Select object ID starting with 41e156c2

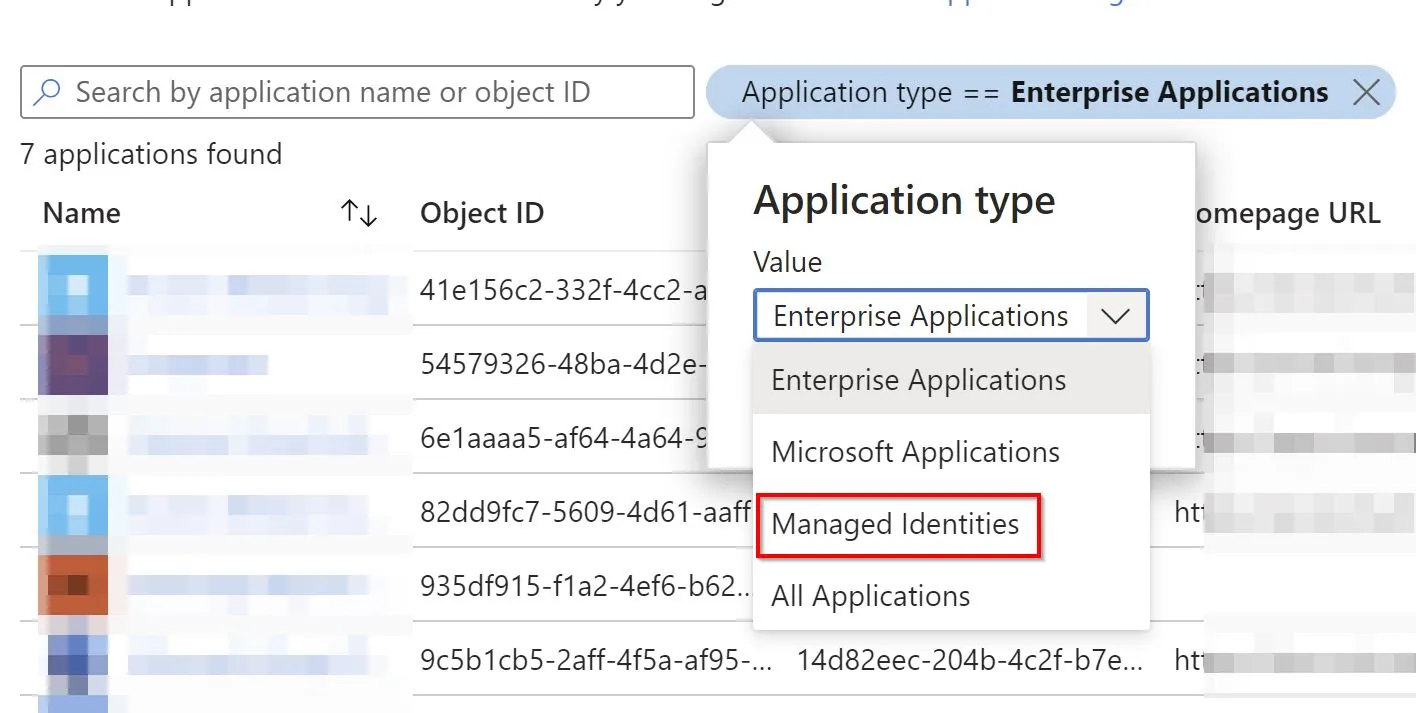[x=564, y=289]
